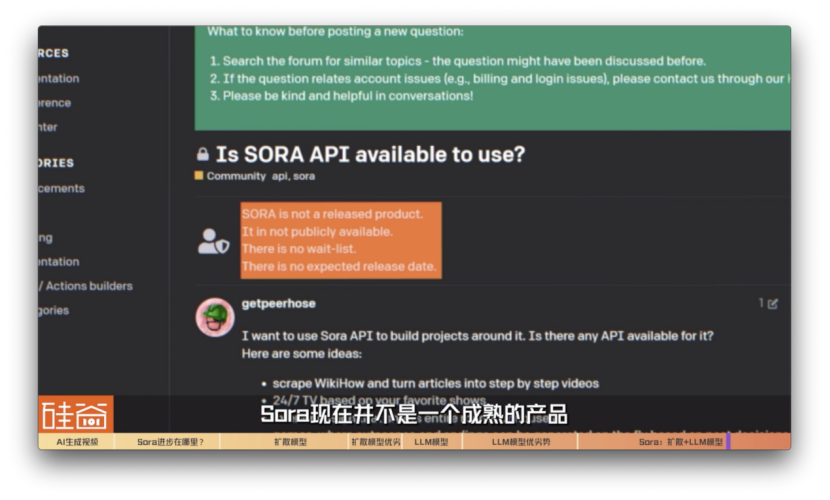The image size is (830, 500).
Task: Select the sora tag
Action: point(304,176)
